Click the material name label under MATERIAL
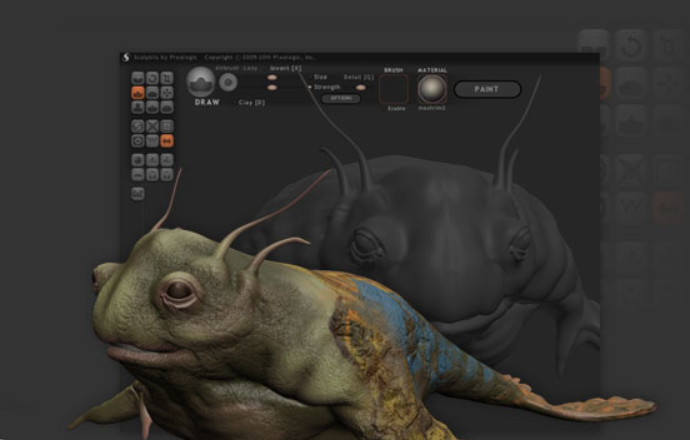Viewport: 690px width, 440px height. pyautogui.click(x=432, y=108)
